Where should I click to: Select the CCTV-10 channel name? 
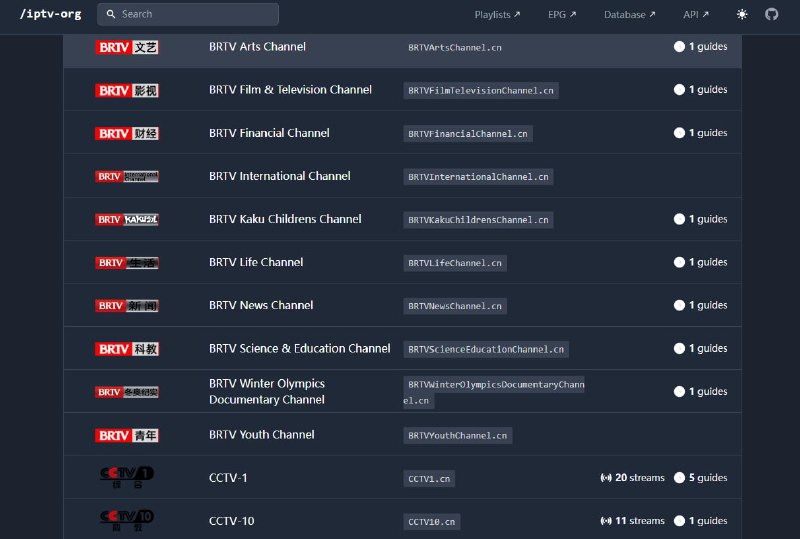click(x=232, y=521)
